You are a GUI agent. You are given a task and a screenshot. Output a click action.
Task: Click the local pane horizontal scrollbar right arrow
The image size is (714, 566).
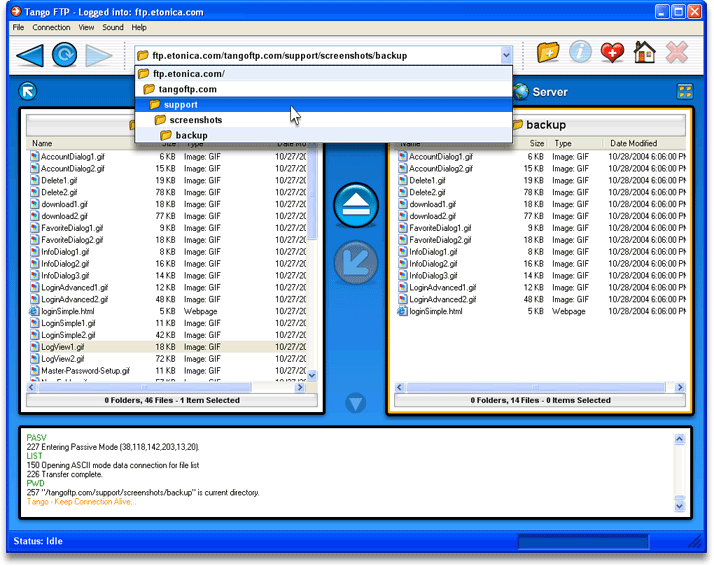[300, 388]
